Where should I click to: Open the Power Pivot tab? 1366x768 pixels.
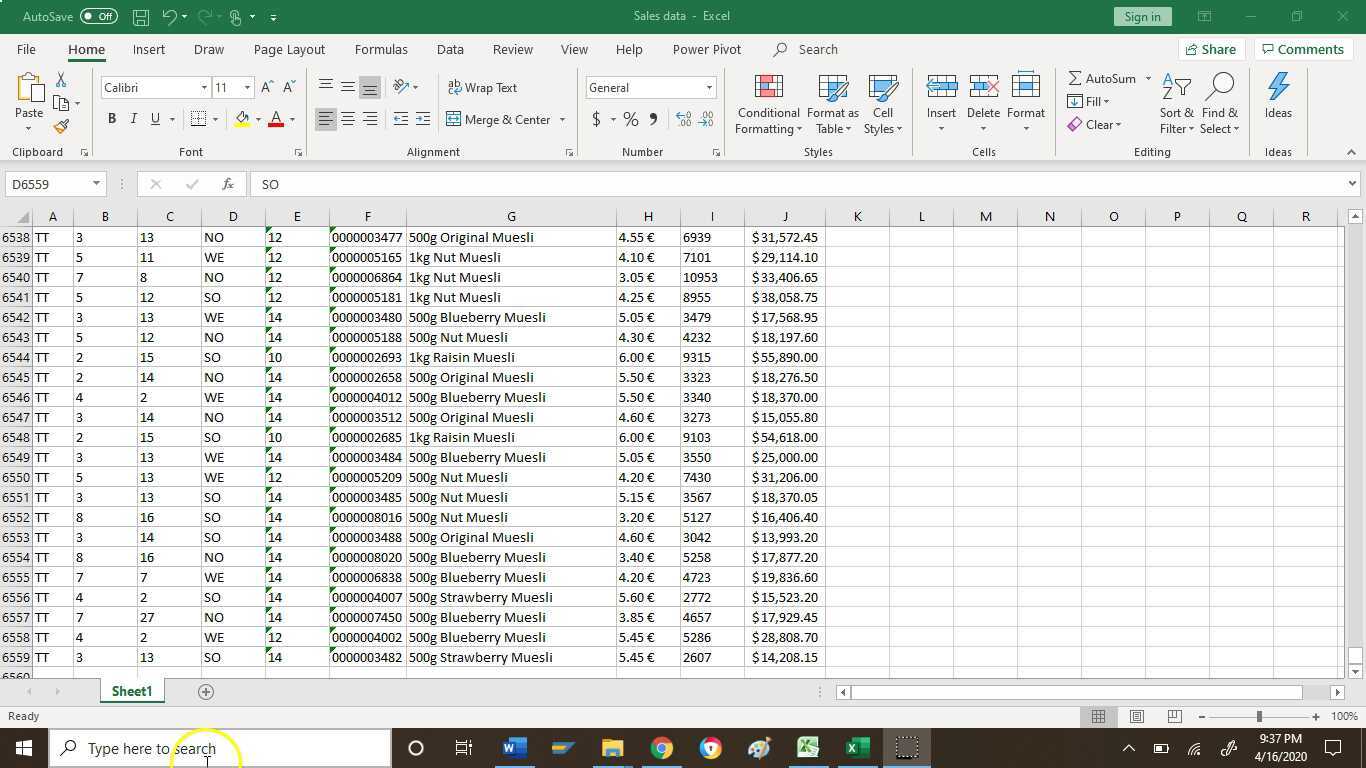[x=706, y=49]
